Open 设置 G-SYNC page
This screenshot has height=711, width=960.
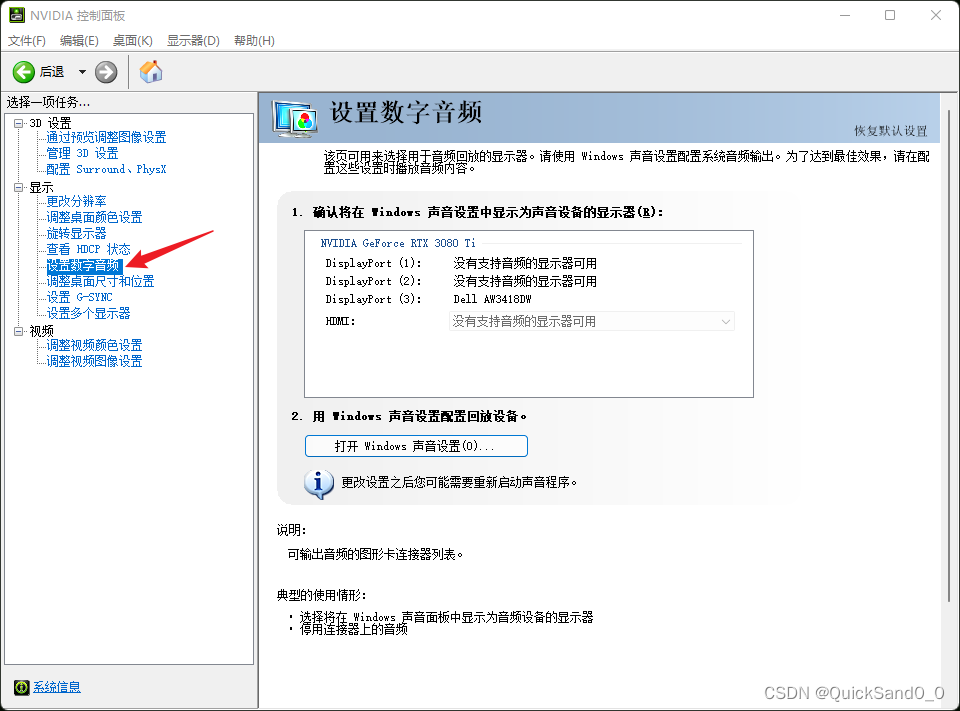[80, 297]
